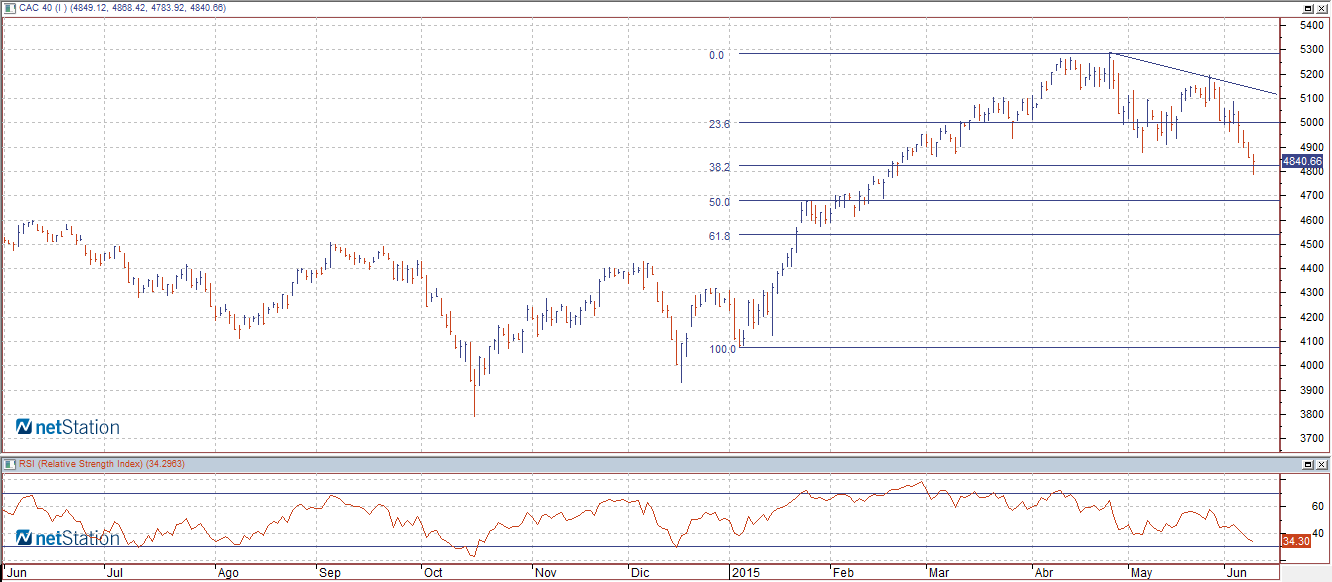1332x582 pixels.
Task: Click the 100.0 Fibonacci base label
Action: pos(723,349)
